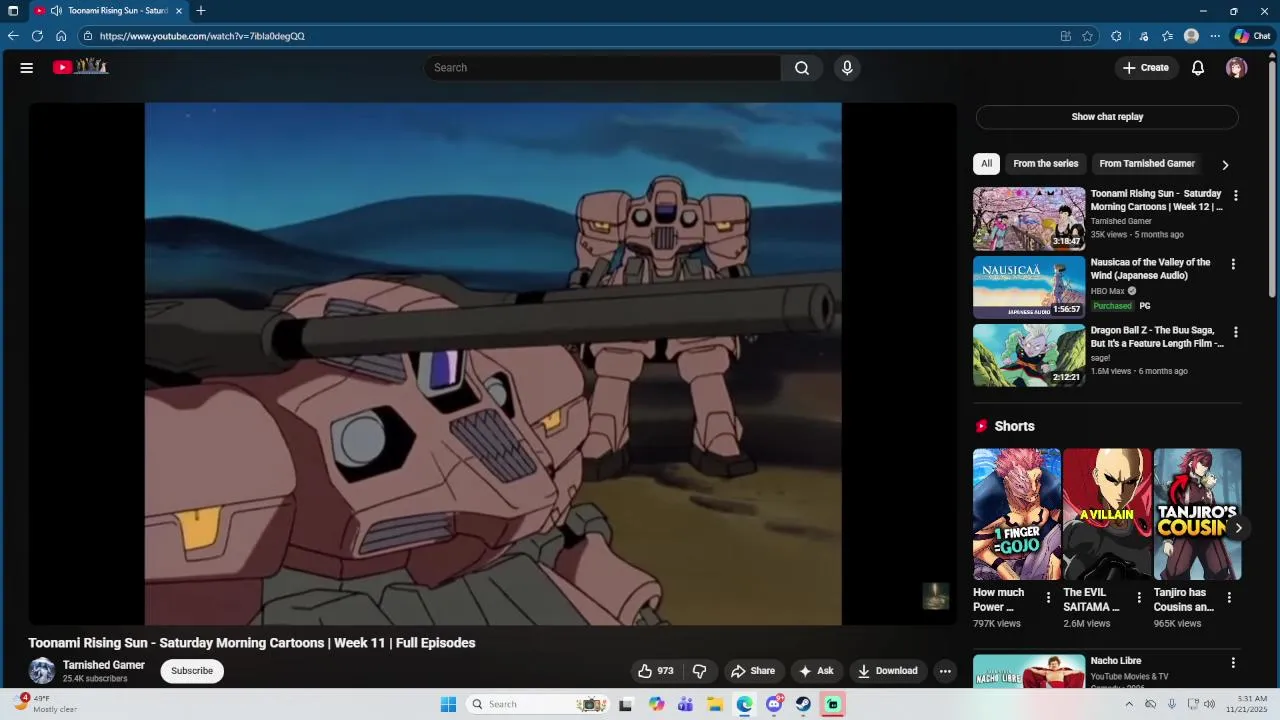Image resolution: width=1280 pixels, height=720 pixels.
Task: Open more actions ellipsis below the video
Action: click(945, 671)
